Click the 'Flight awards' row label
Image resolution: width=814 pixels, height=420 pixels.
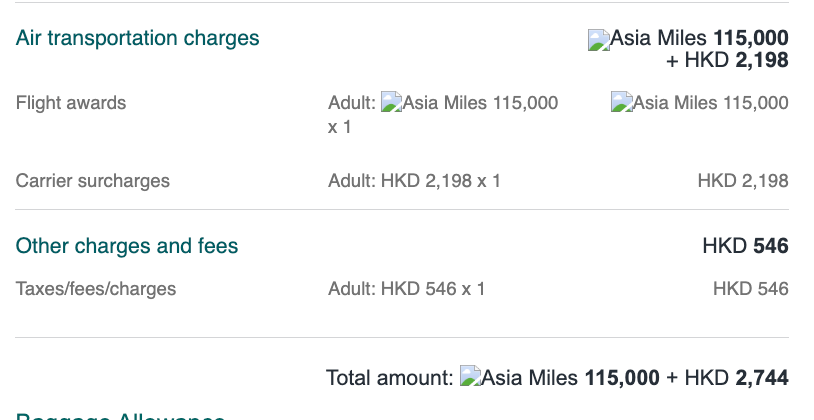coord(71,103)
